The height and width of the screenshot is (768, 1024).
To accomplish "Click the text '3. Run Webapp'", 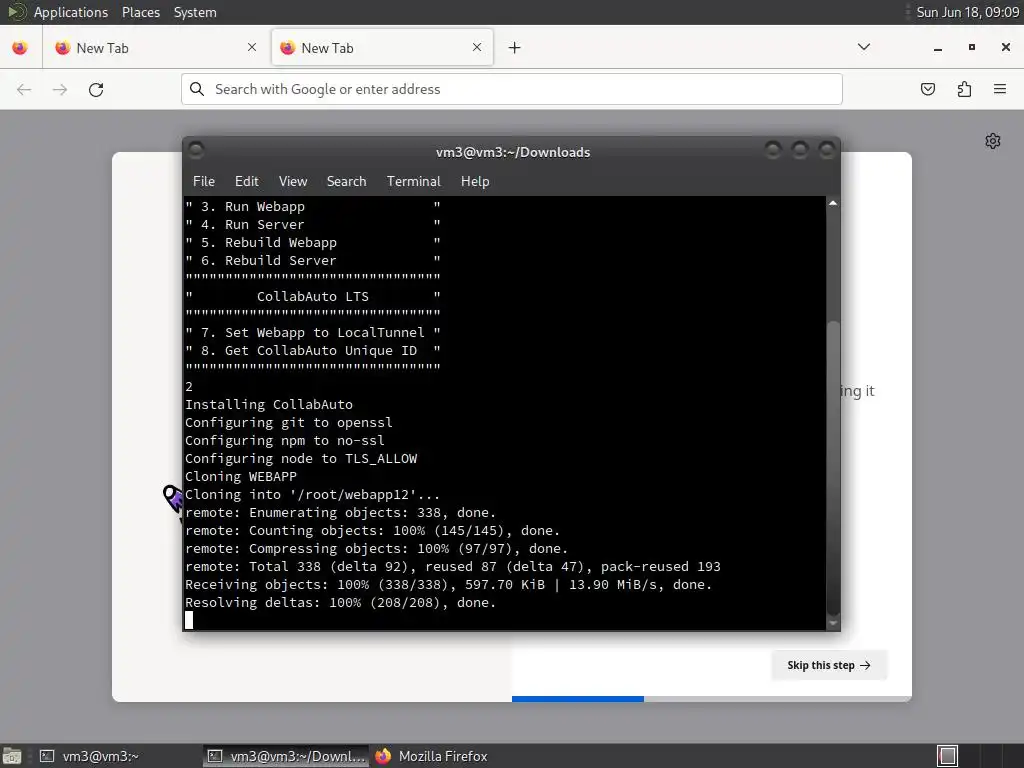I will tap(253, 206).
